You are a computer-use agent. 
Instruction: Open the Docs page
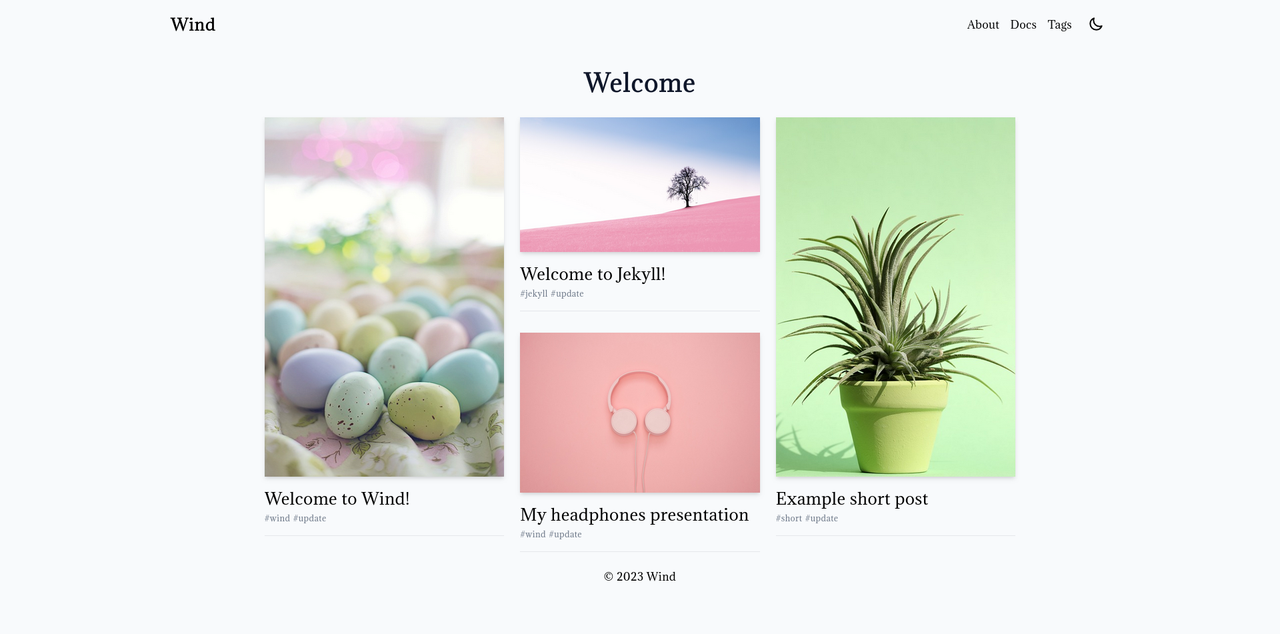(1023, 25)
